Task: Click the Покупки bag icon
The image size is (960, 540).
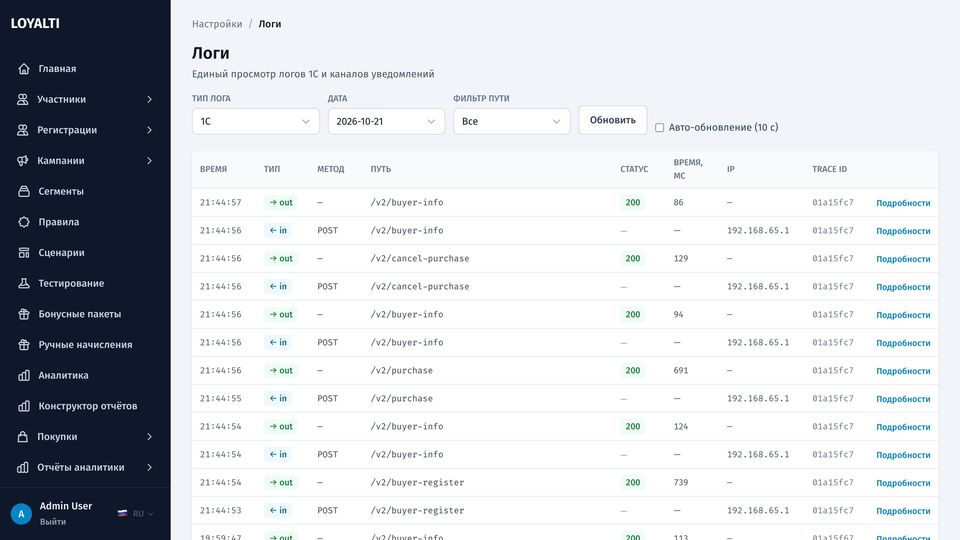Action: (x=23, y=437)
